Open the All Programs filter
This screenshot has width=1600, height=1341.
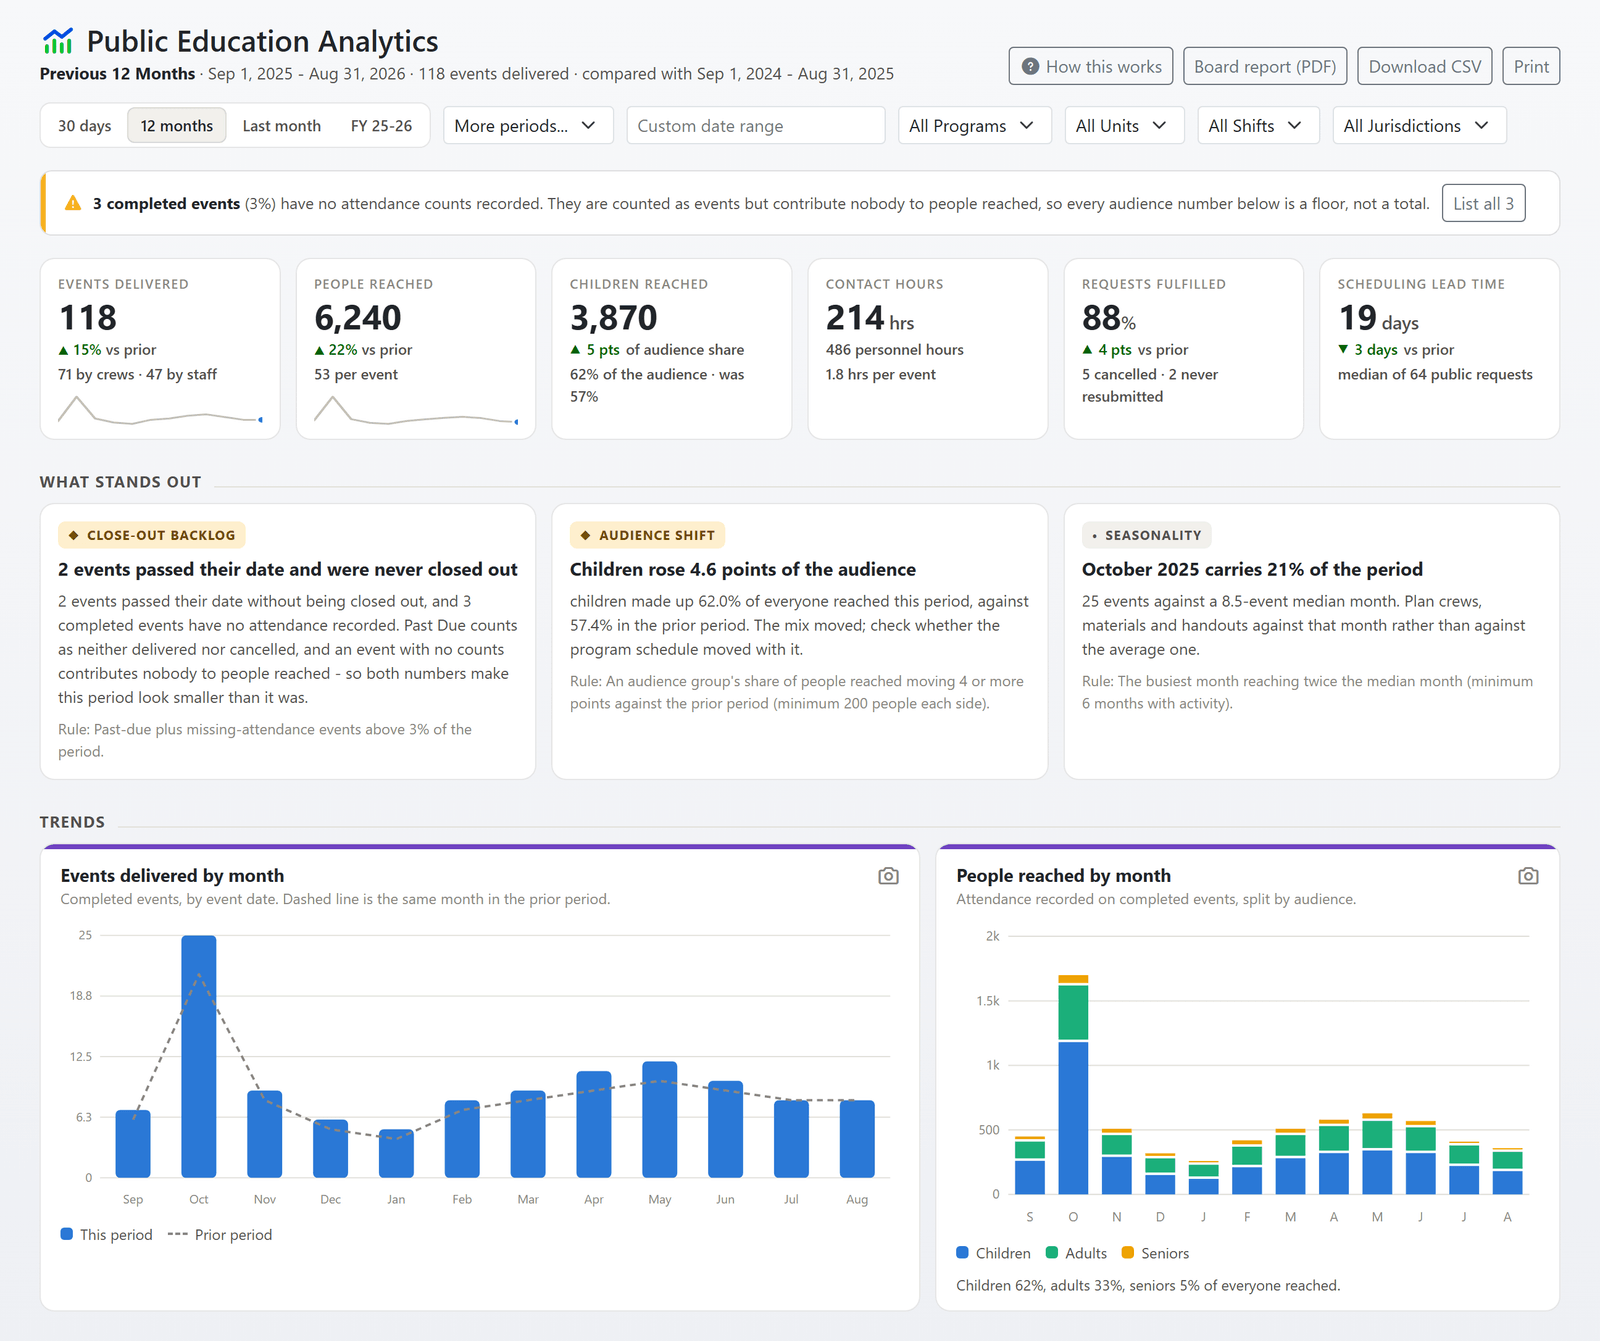(975, 126)
